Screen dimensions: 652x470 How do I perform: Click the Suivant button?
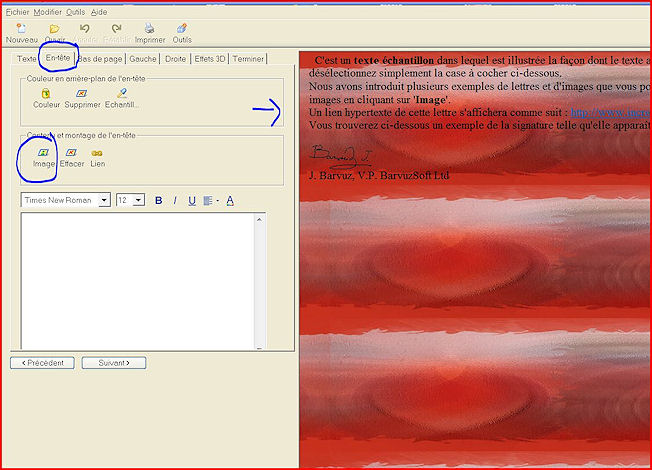tap(114, 363)
